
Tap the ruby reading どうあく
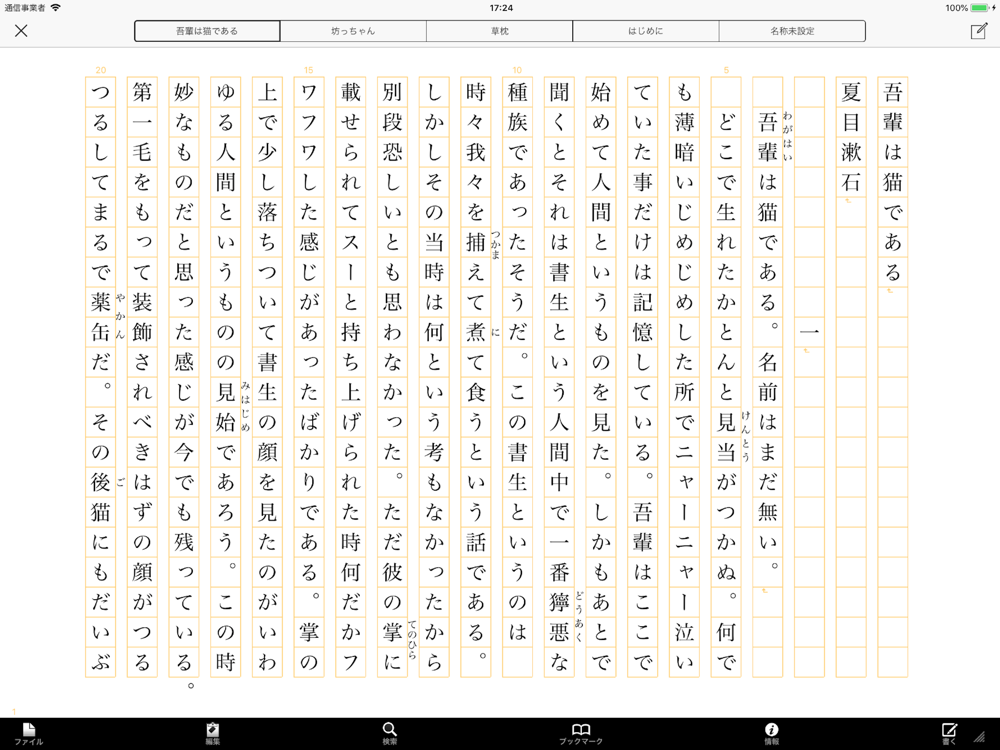pyautogui.click(x=579, y=617)
